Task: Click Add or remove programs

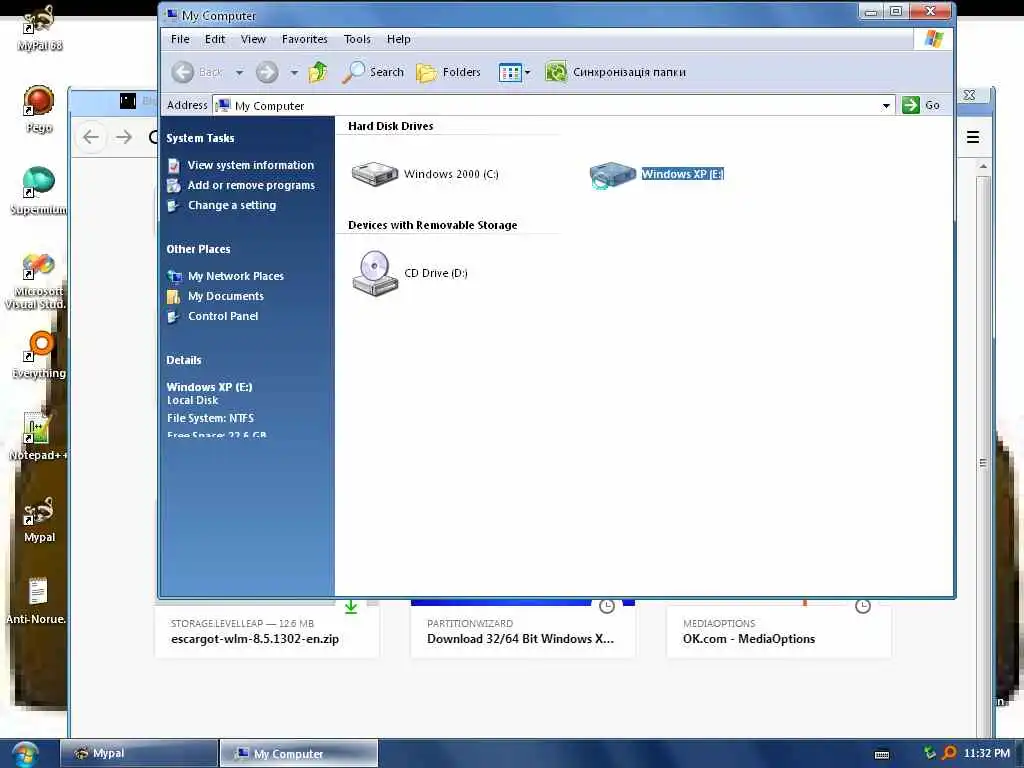Action: (251, 185)
